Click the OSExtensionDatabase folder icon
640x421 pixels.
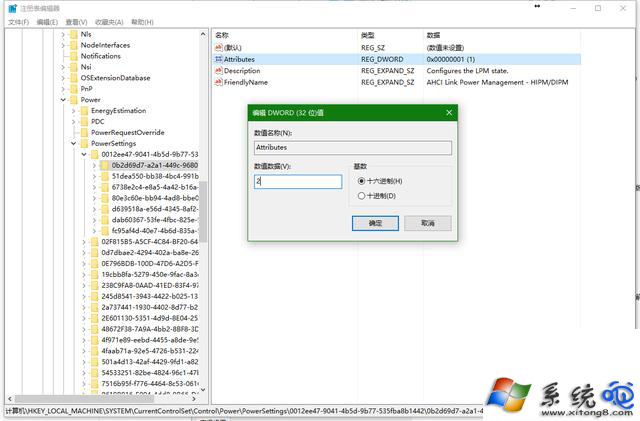pyautogui.click(x=73, y=77)
